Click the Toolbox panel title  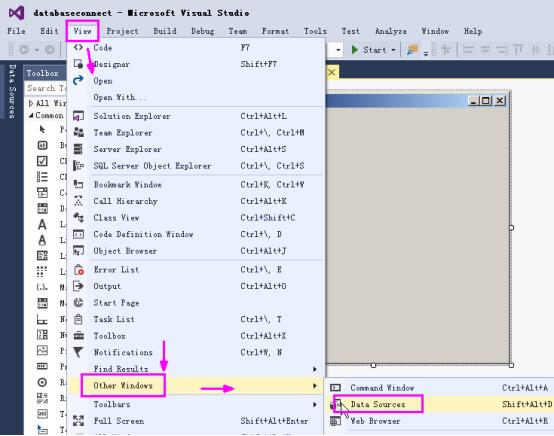pyautogui.click(x=42, y=73)
